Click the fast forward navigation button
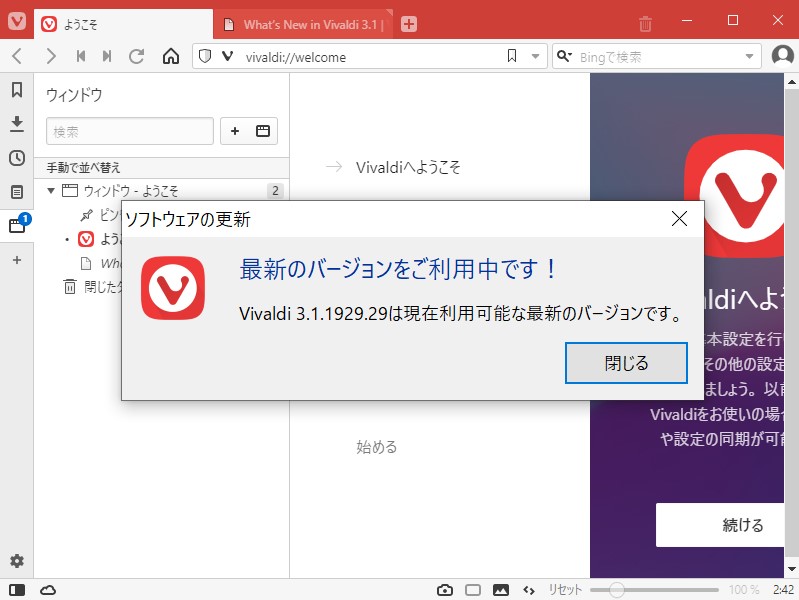This screenshot has width=799, height=600. pos(107,56)
